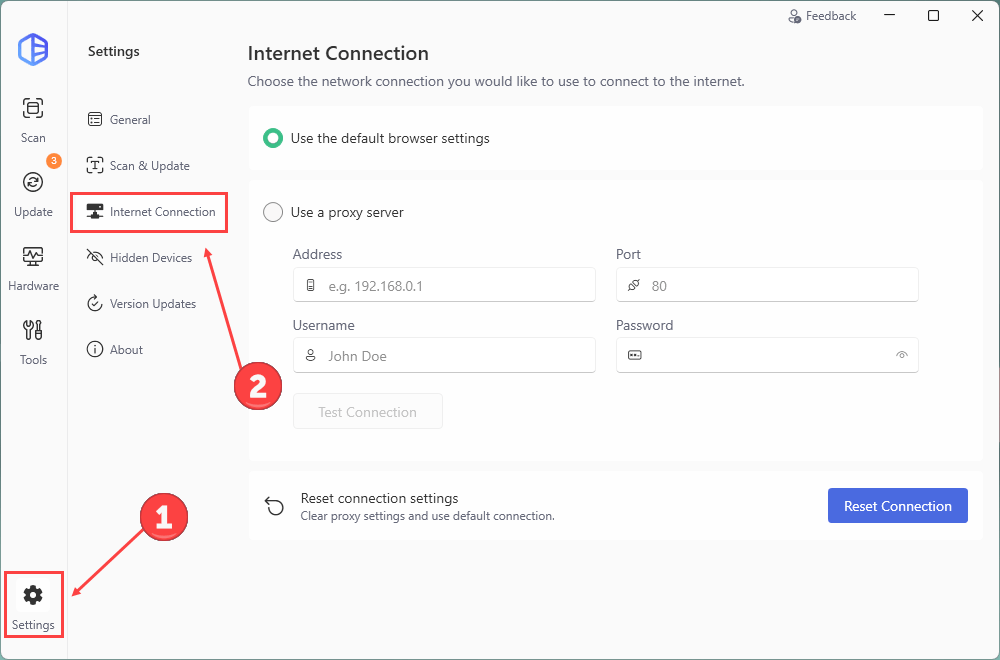Open Hidden Devices settings page
Image resolution: width=1000 pixels, height=660 pixels.
tap(150, 258)
